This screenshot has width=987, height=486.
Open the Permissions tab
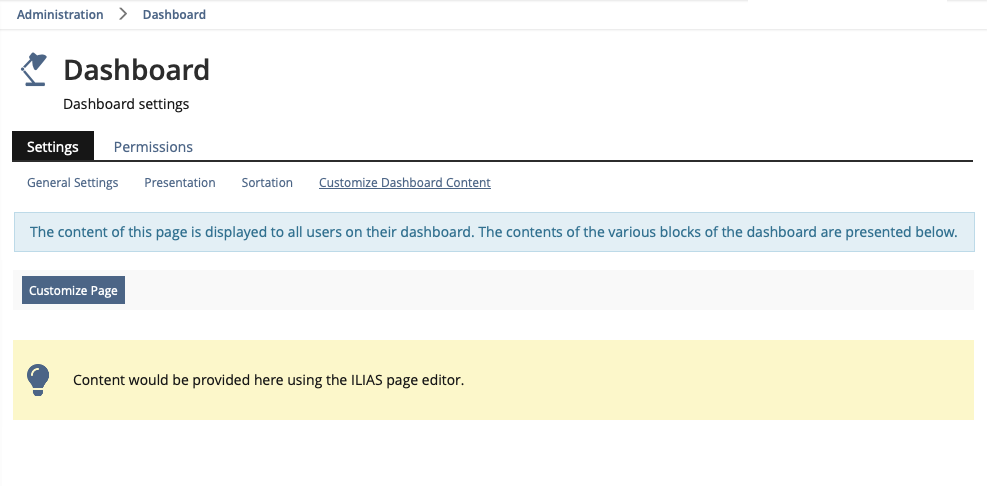coord(153,146)
